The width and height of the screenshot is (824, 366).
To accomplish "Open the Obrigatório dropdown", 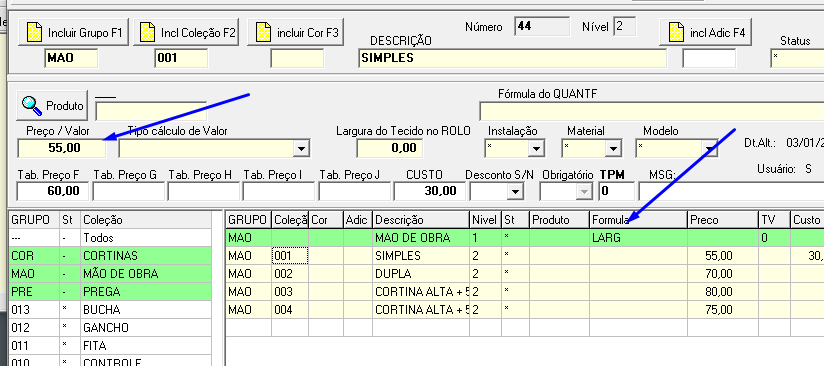I will pos(583,192).
